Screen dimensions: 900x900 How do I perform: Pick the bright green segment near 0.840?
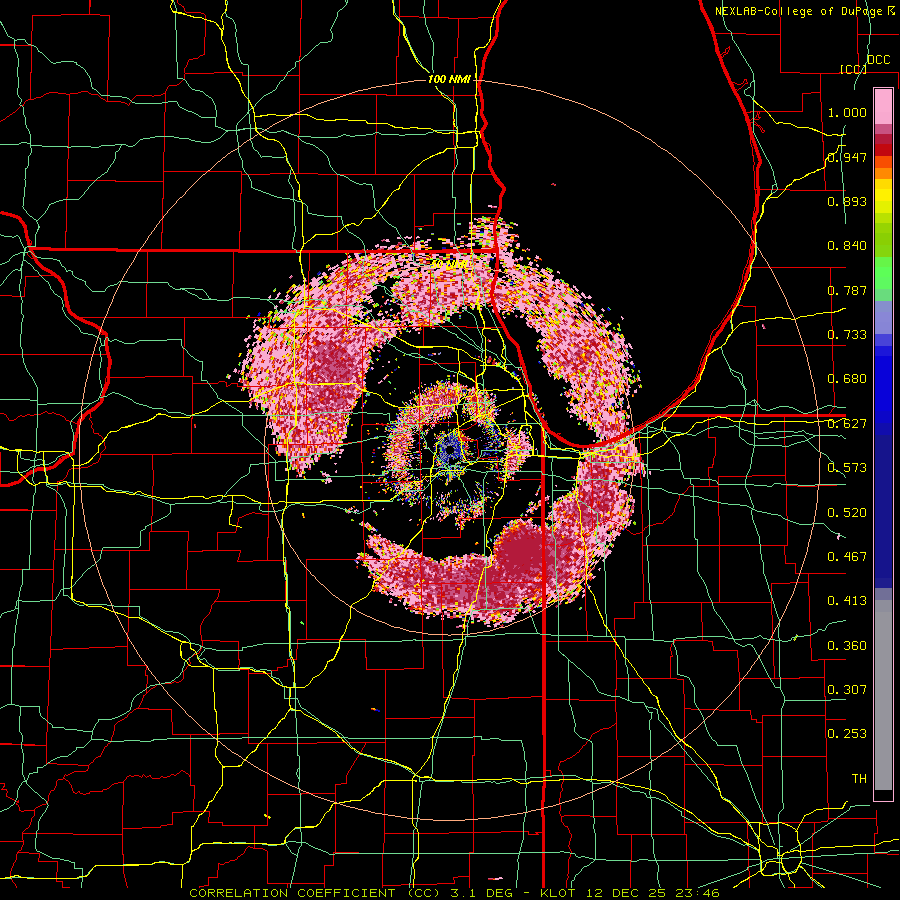[883, 273]
